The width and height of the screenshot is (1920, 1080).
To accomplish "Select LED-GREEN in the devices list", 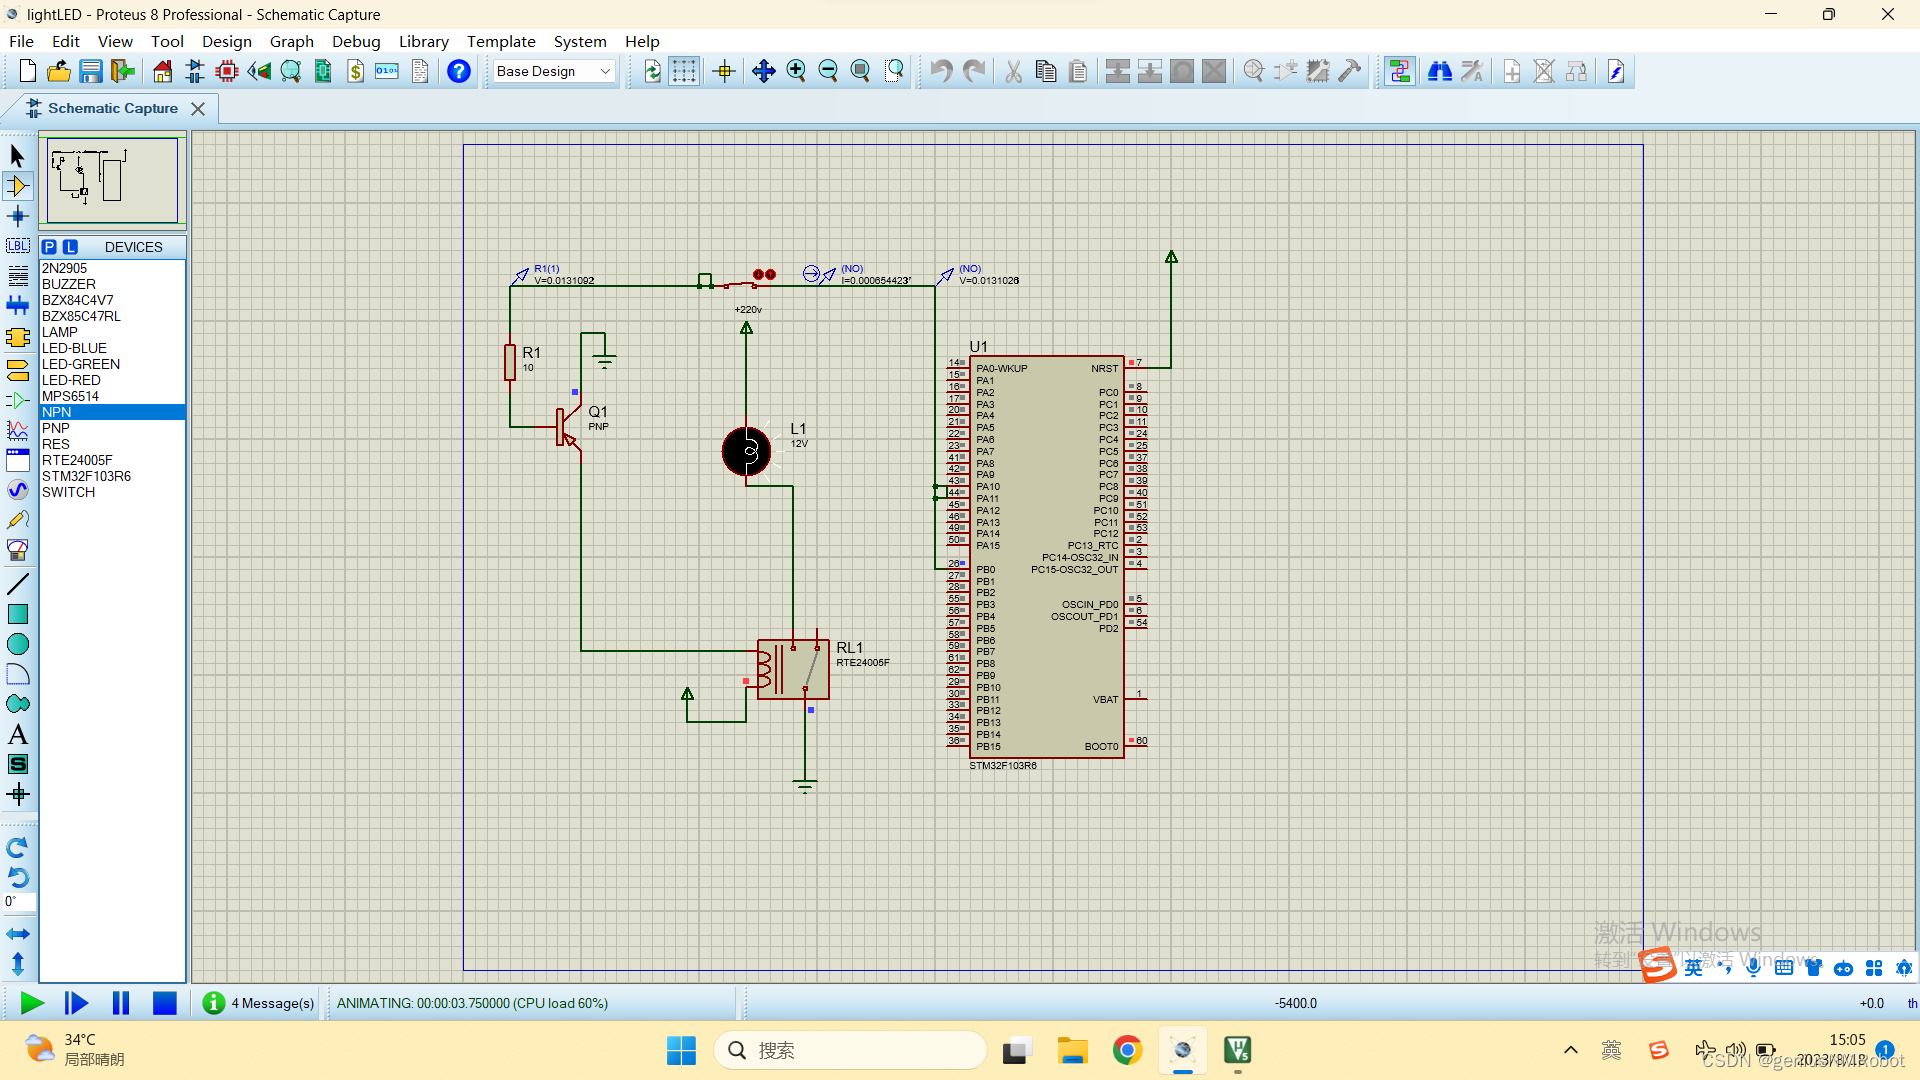I will [81, 364].
